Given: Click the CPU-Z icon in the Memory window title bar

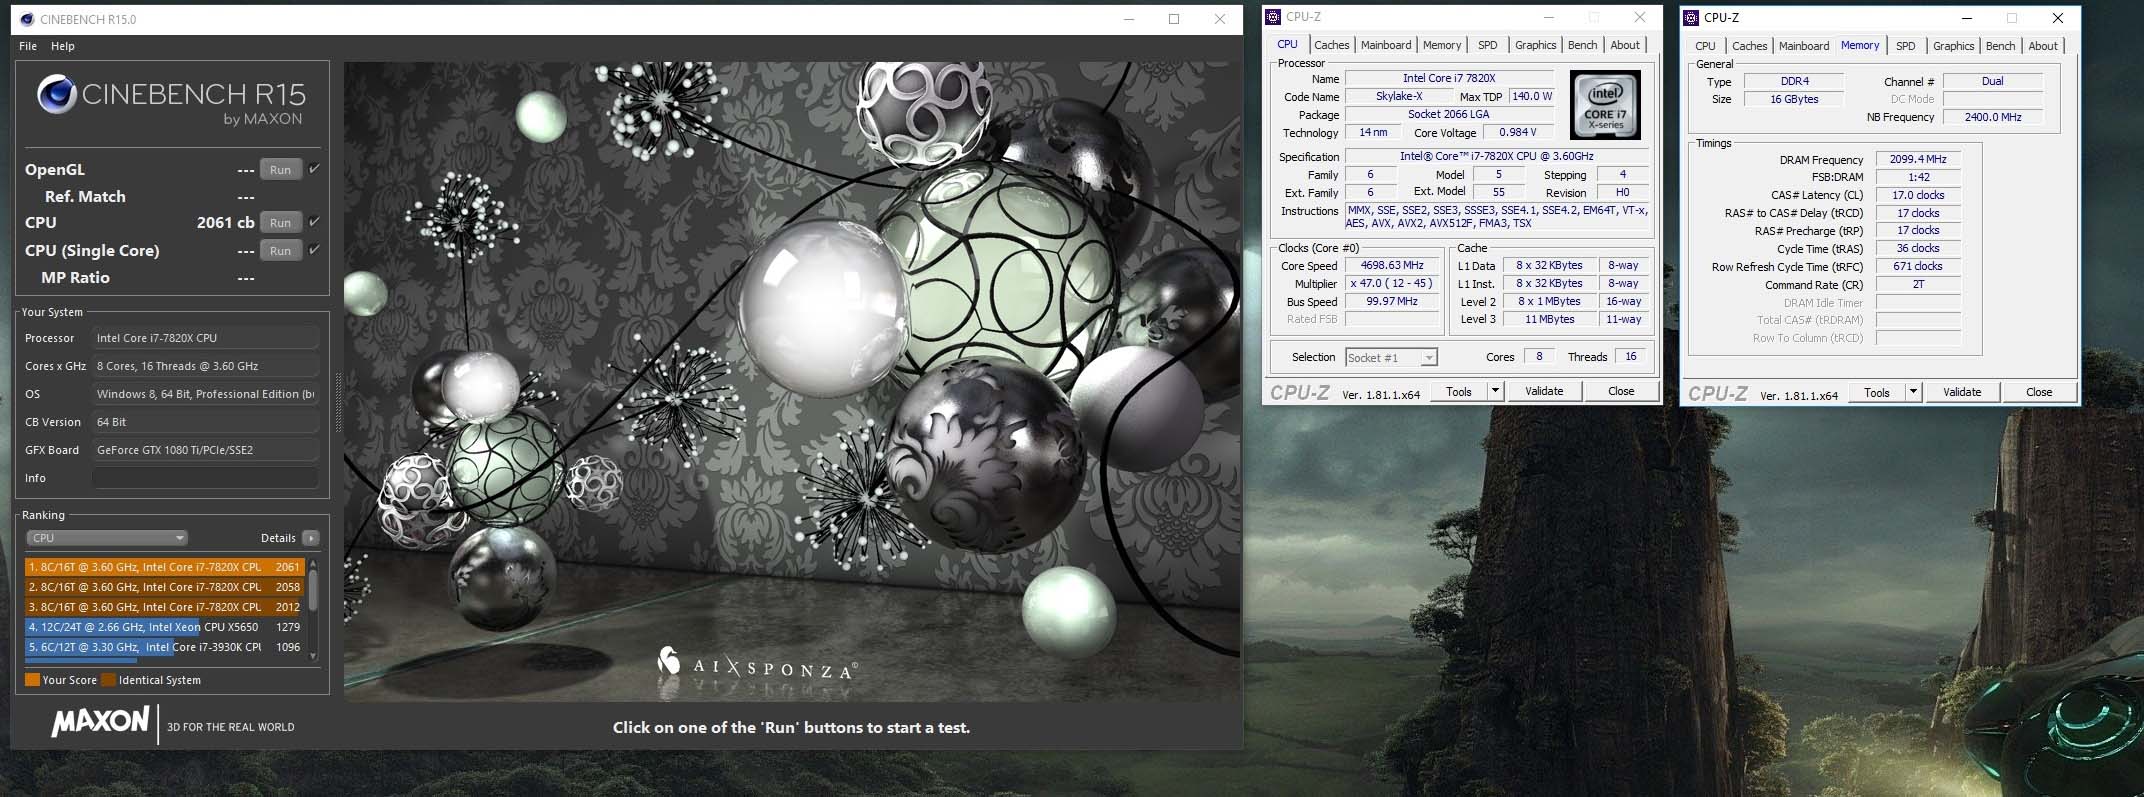Looking at the screenshot, I should 1691,18.
